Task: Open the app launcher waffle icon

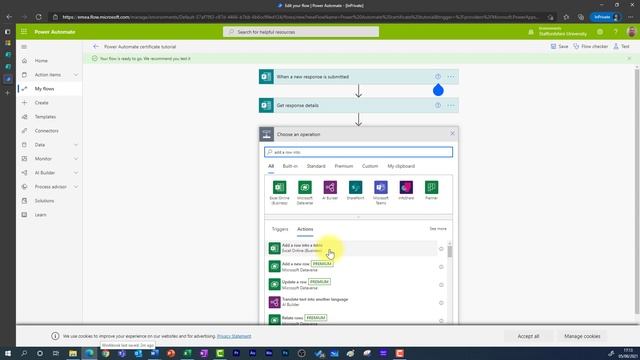Action: point(24,31)
